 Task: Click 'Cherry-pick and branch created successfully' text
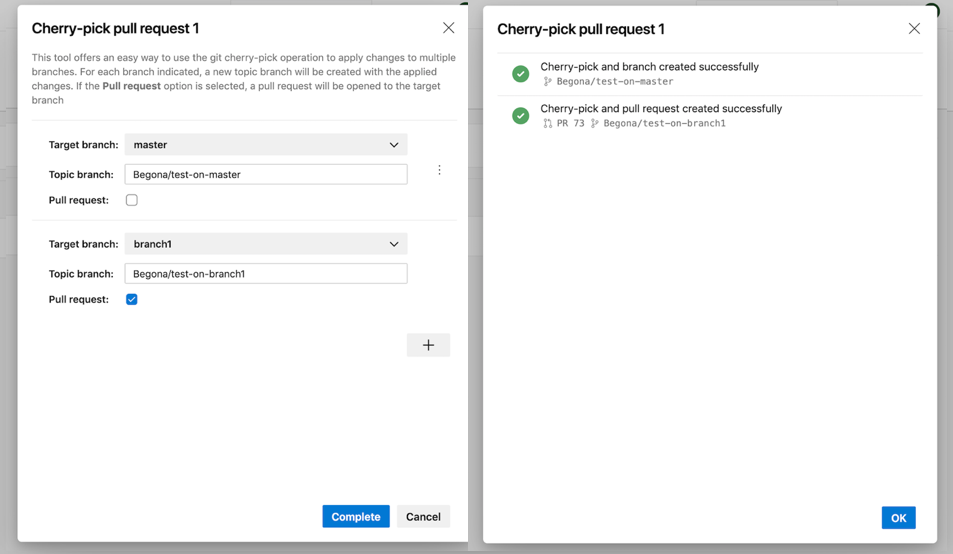pyautogui.click(x=649, y=67)
